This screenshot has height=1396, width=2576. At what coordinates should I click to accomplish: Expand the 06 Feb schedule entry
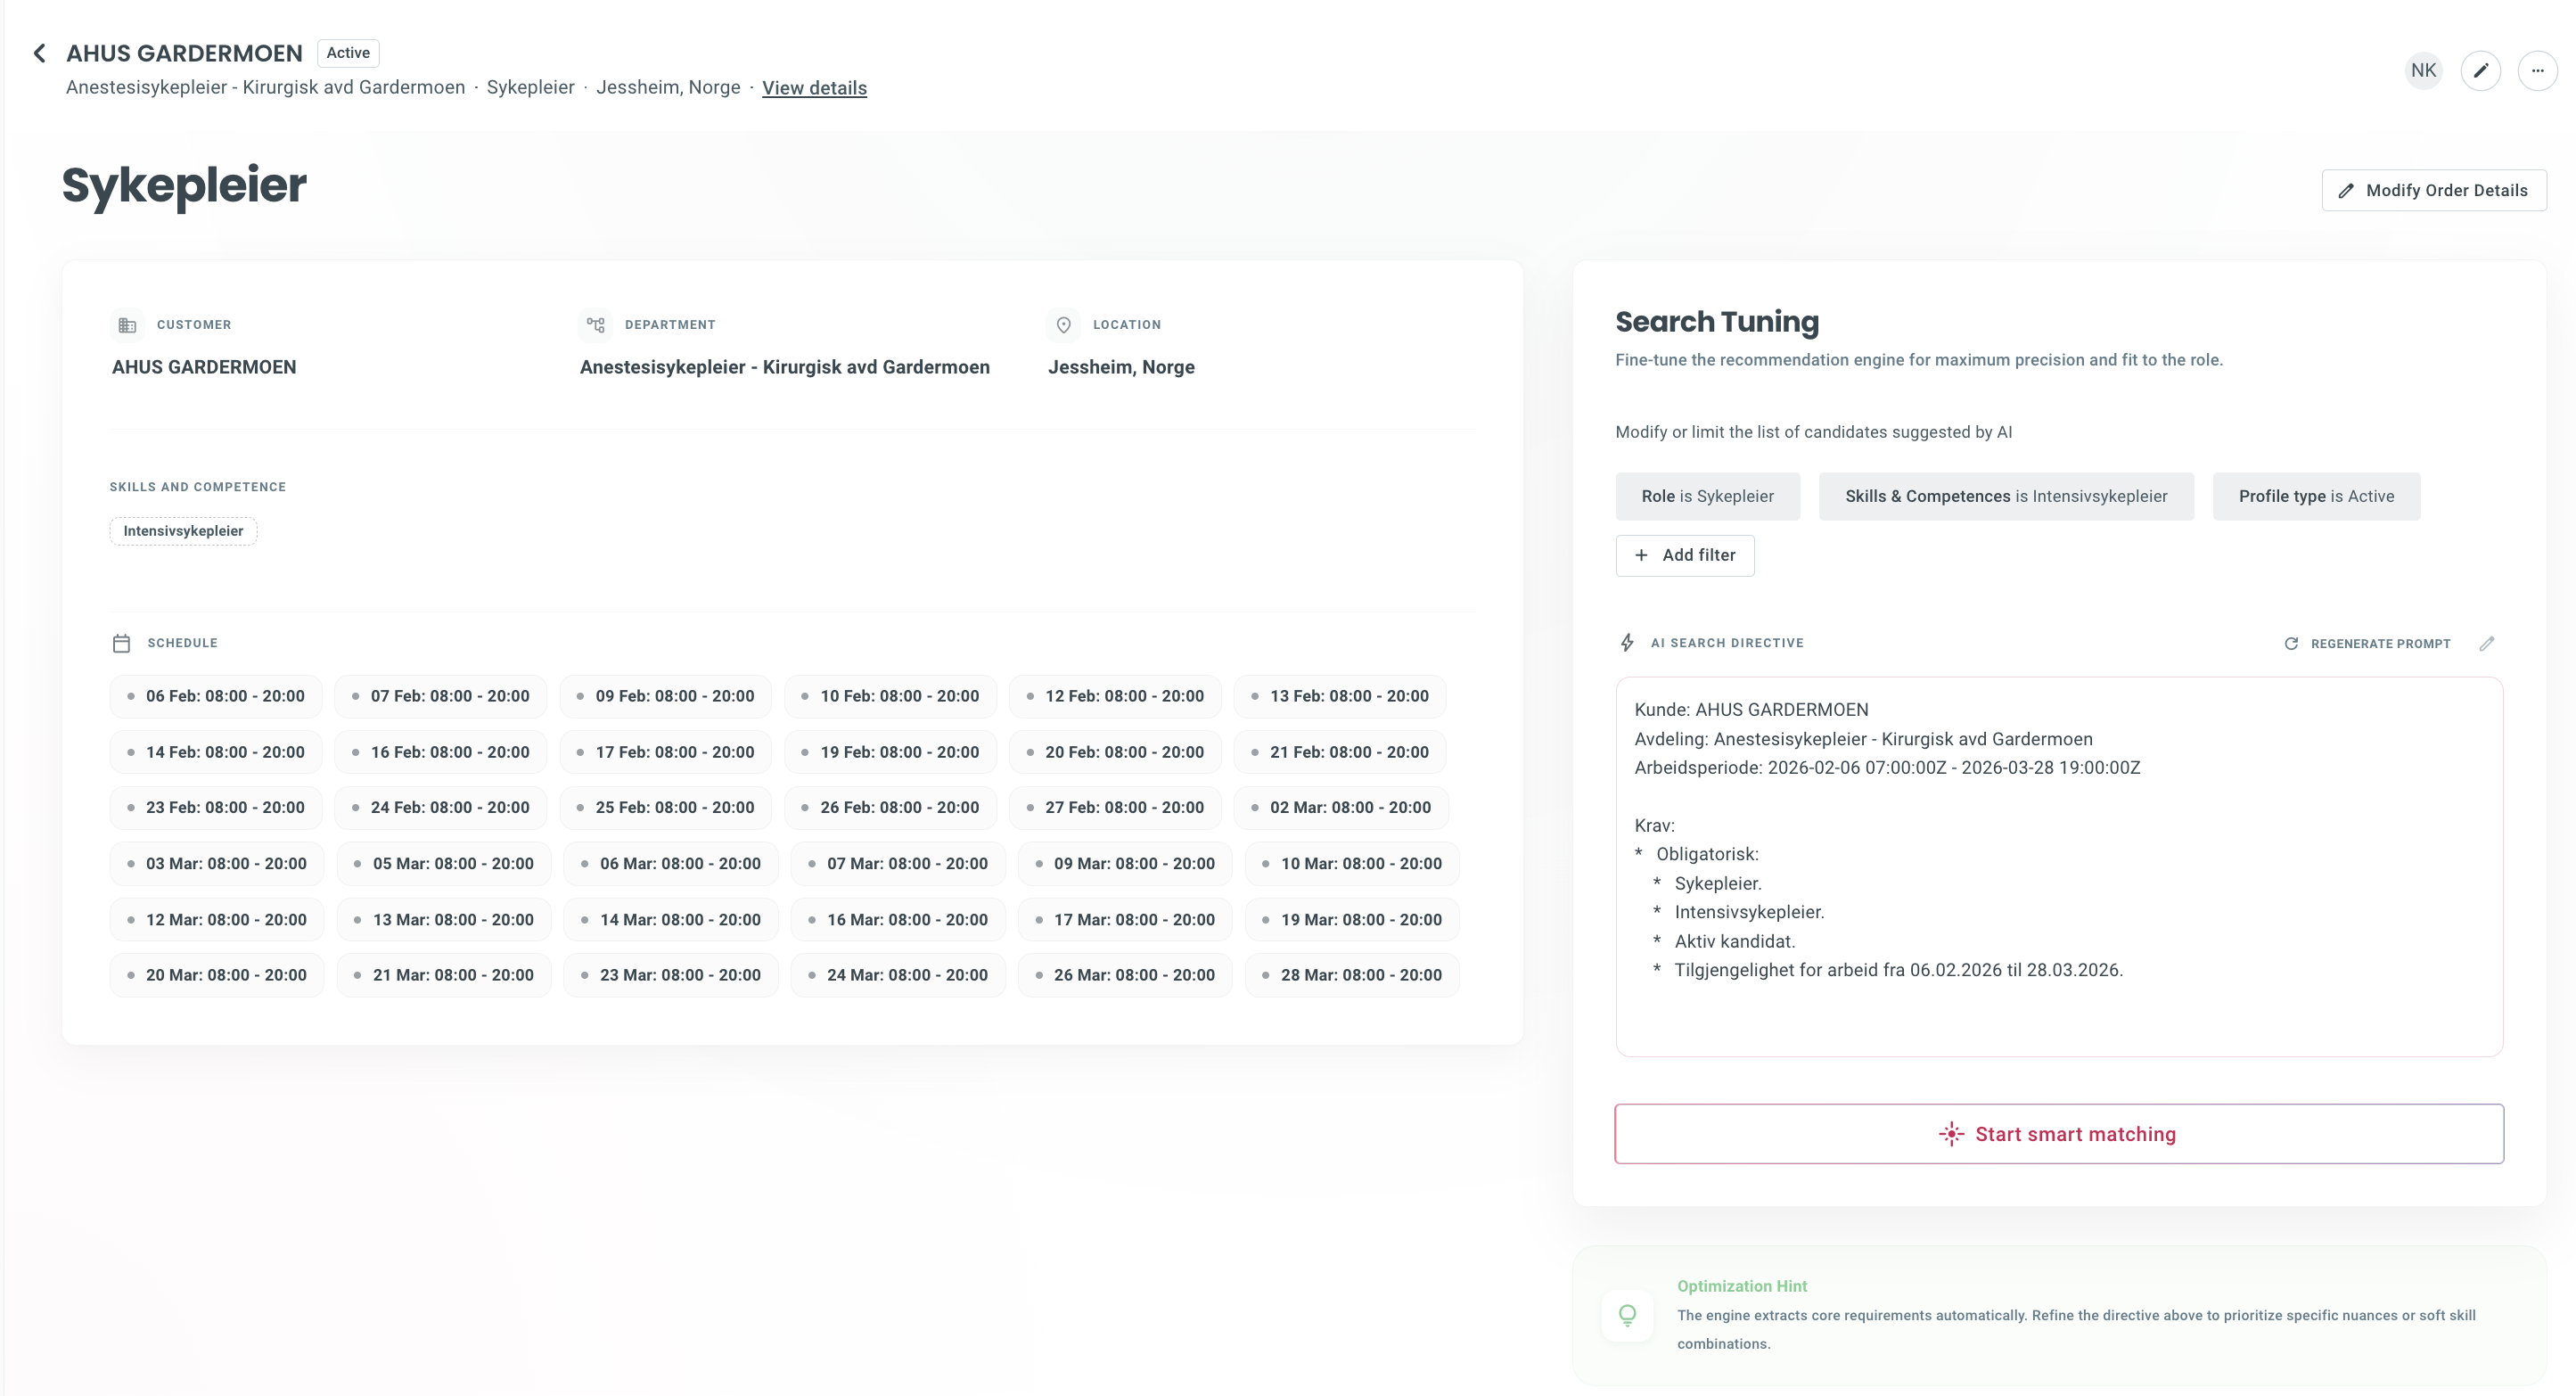[216, 695]
